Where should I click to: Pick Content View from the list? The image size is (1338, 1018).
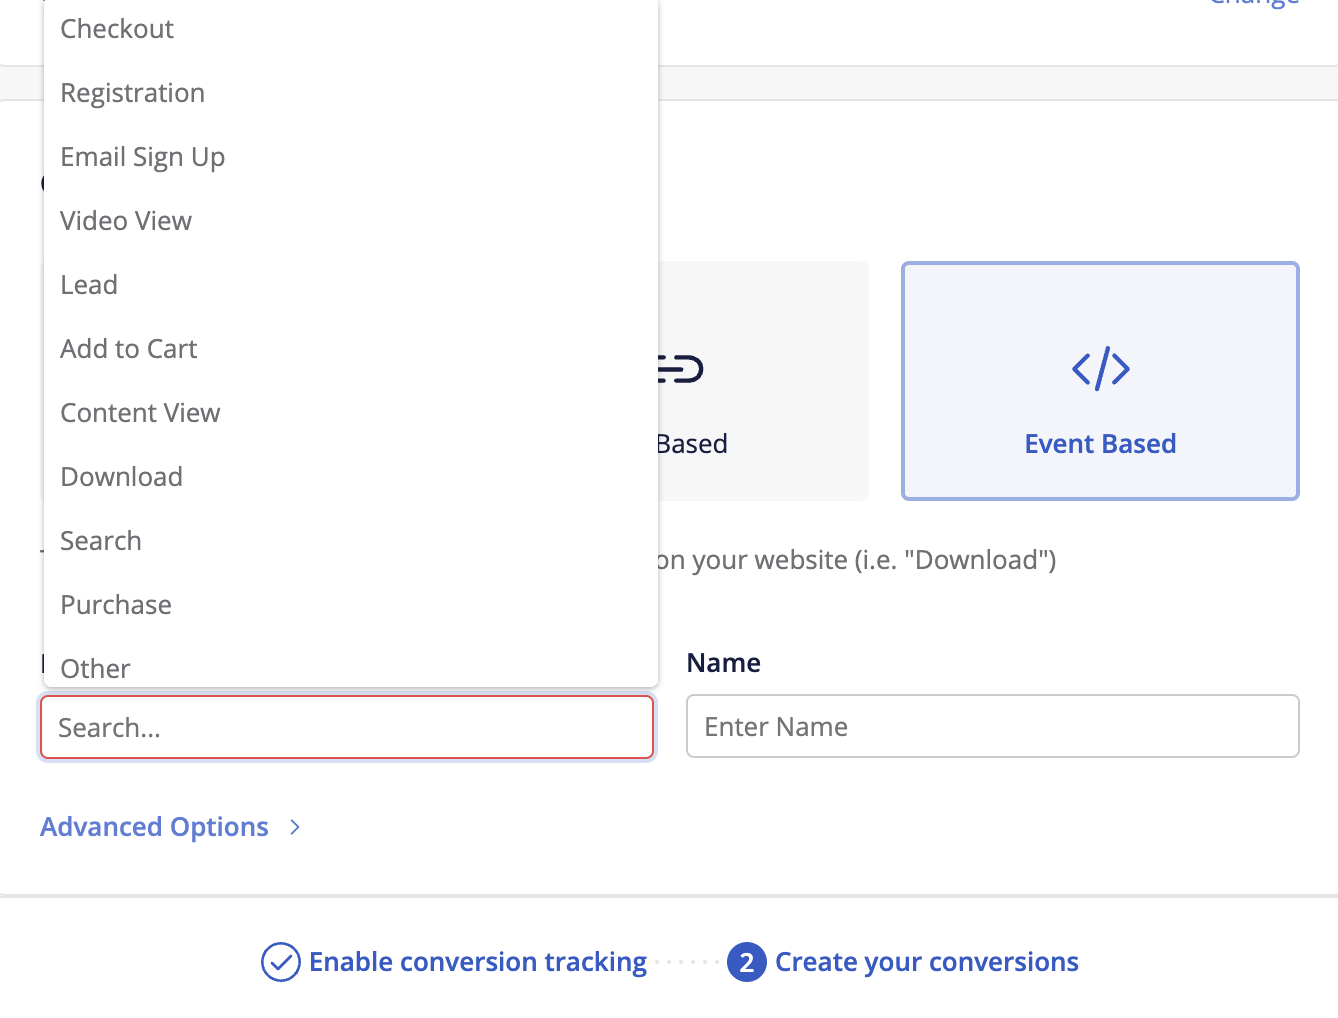point(140,412)
